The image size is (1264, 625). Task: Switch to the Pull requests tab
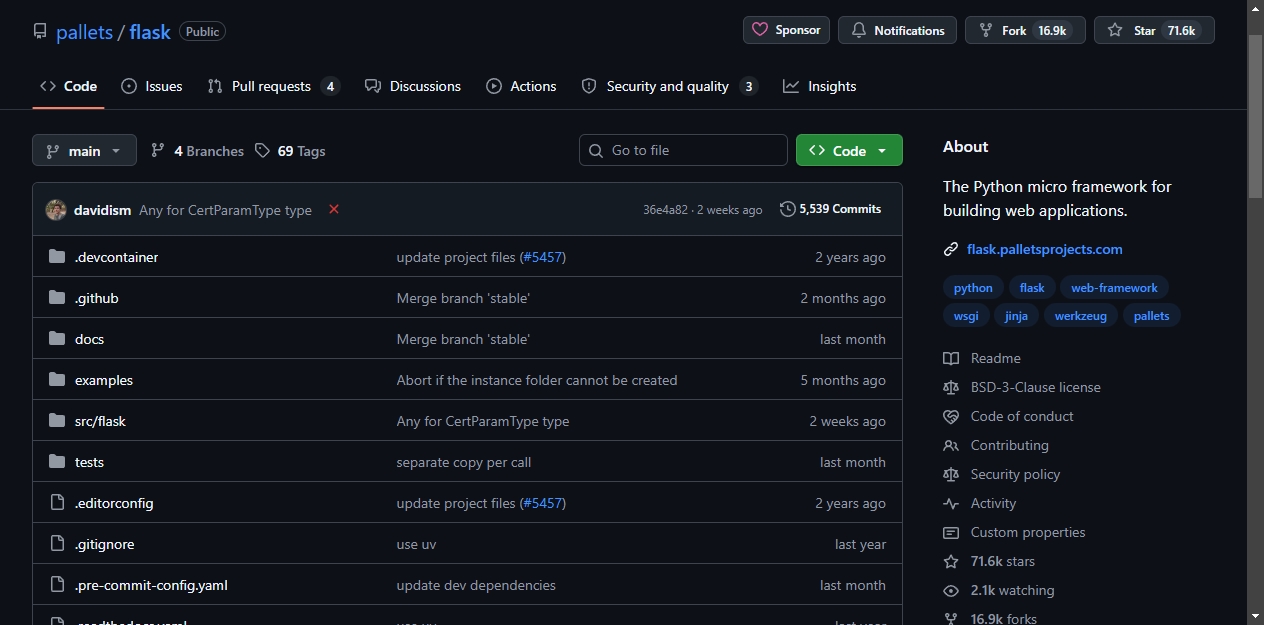(x=273, y=86)
